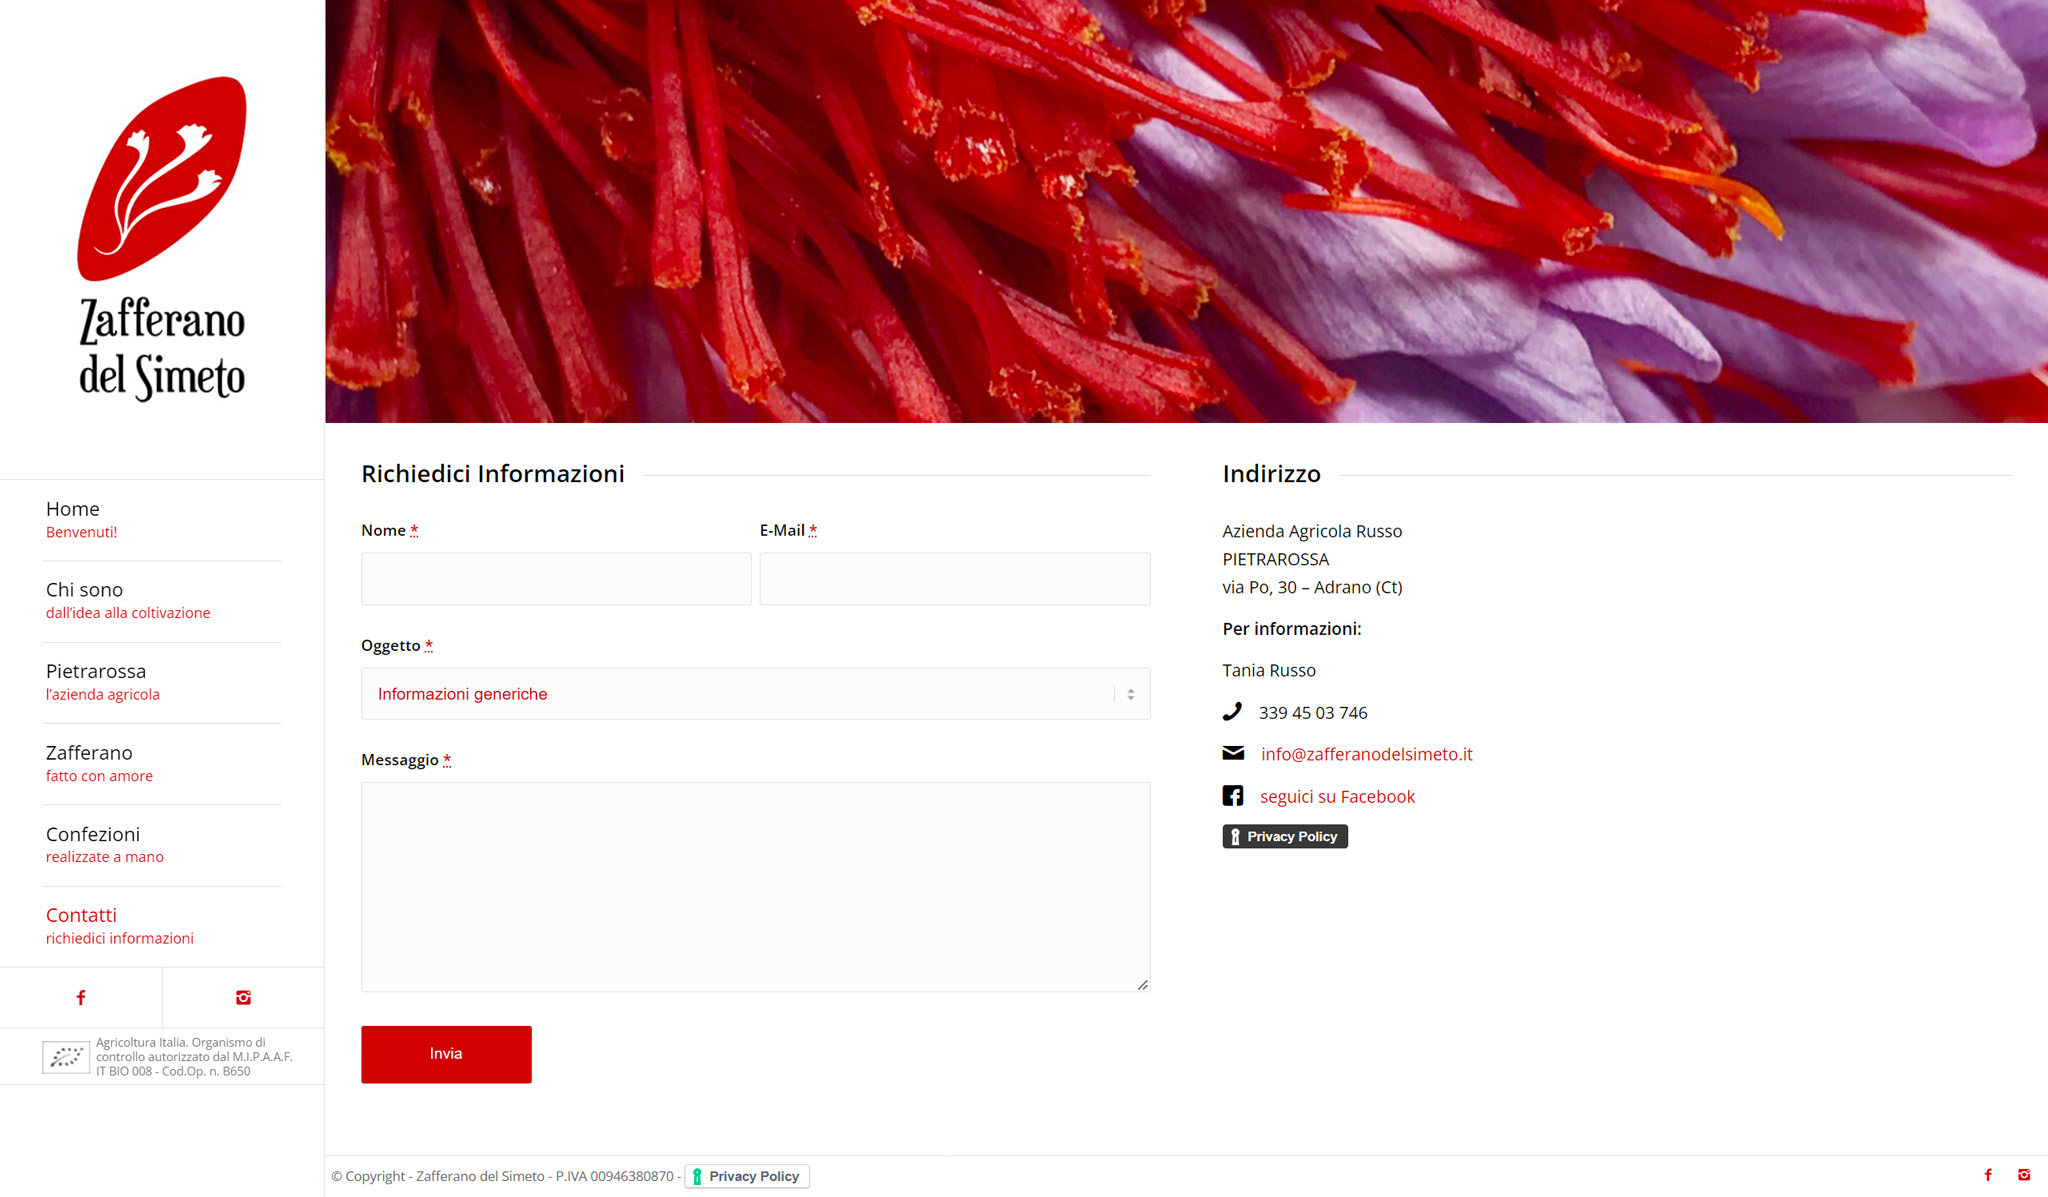This screenshot has height=1197, width=2048.
Task: Open the sidebar Facebook icon
Action: coord(81,997)
